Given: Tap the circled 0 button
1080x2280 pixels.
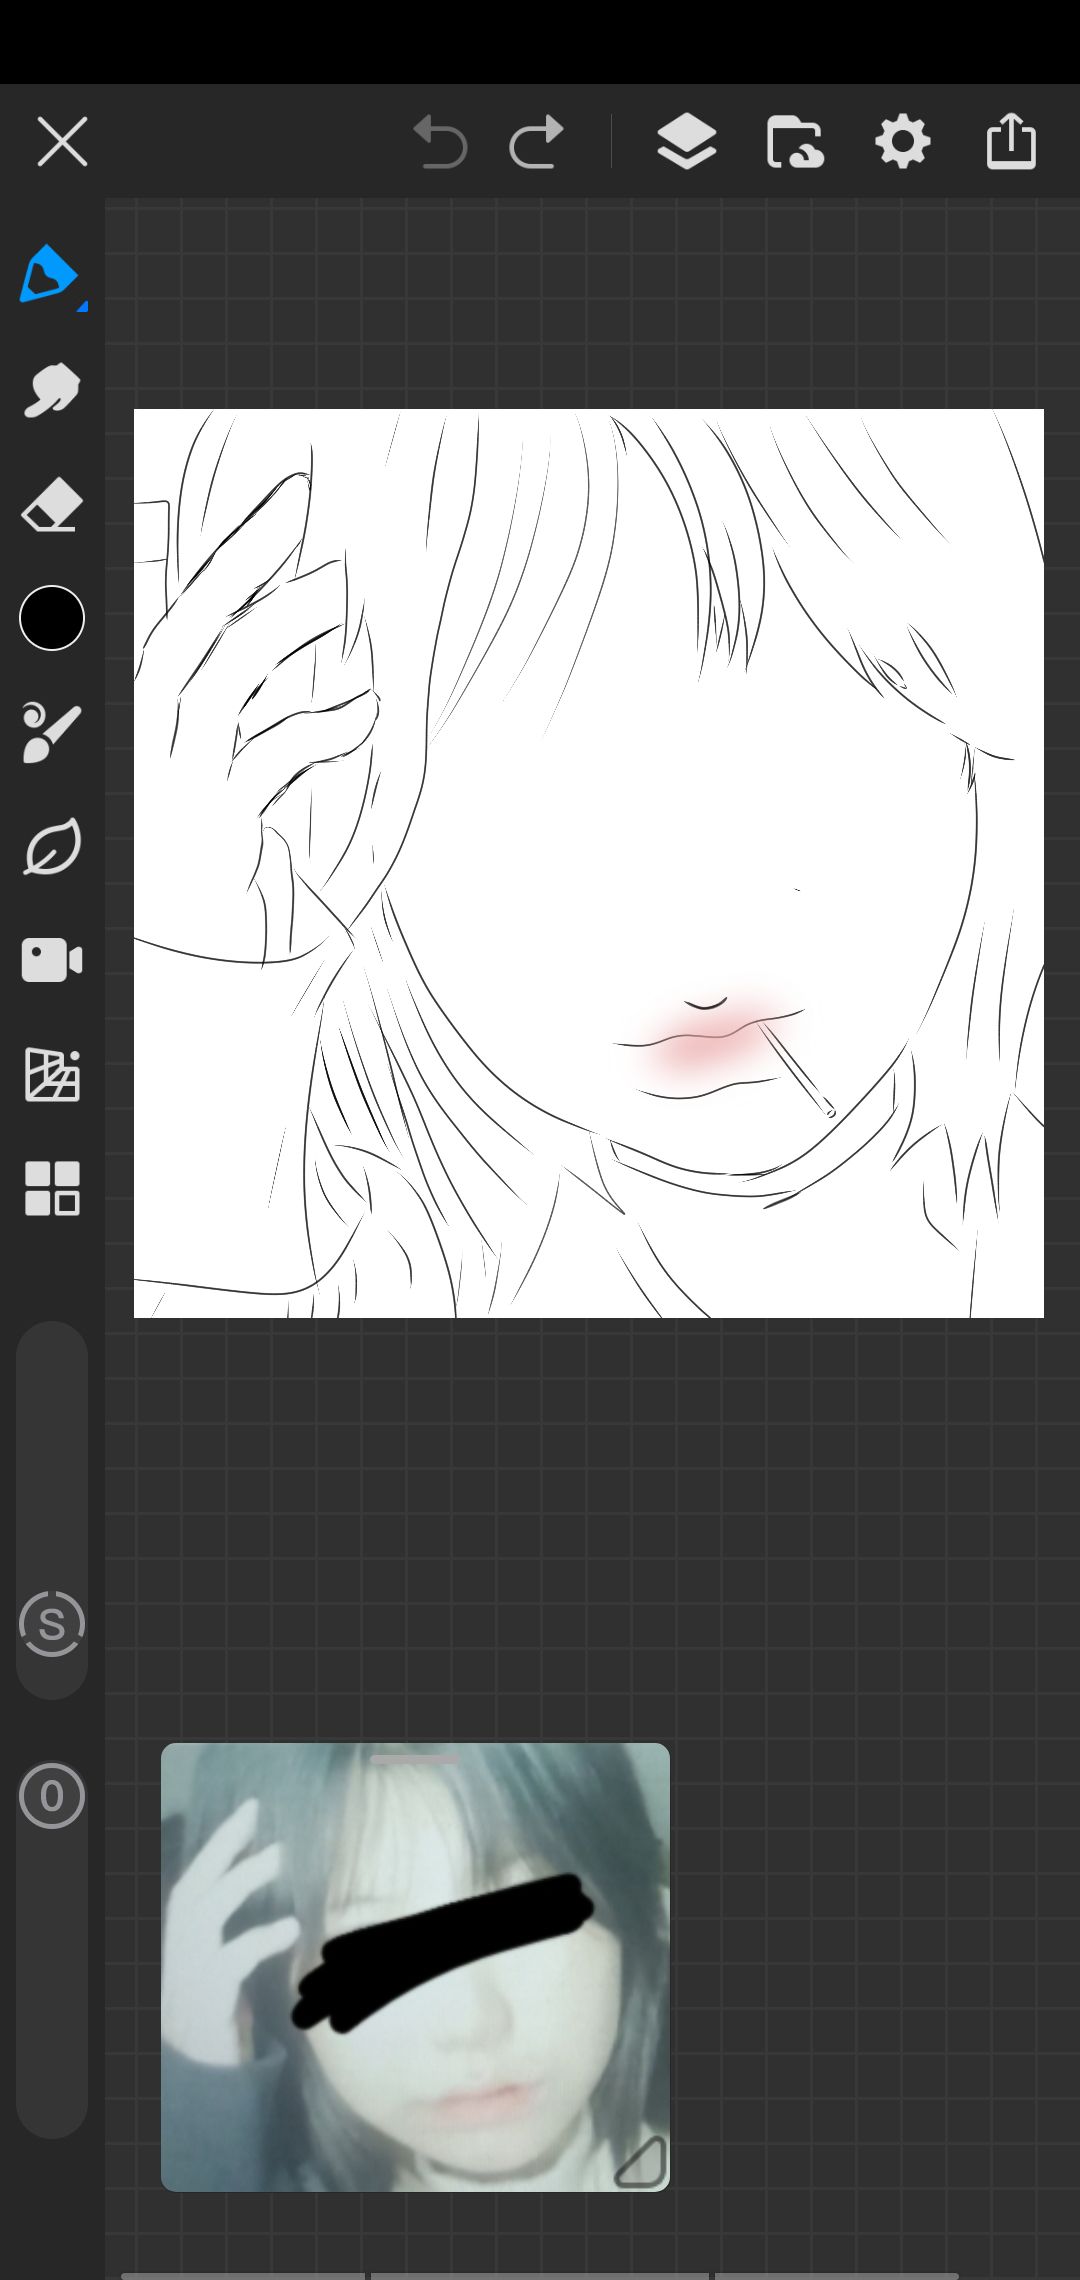Looking at the screenshot, I should tap(52, 1796).
